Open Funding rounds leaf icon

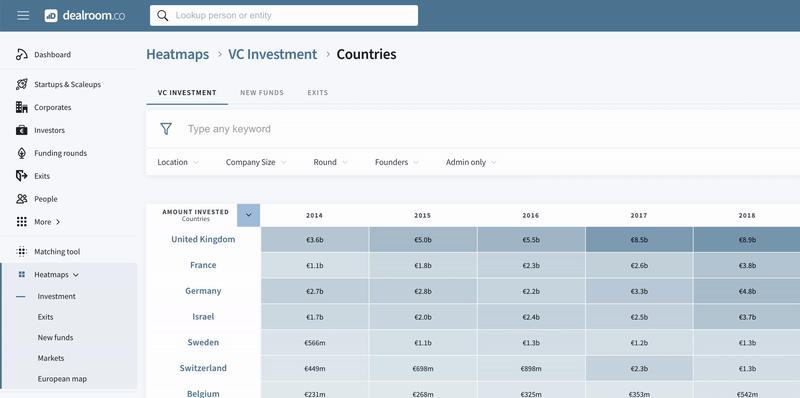(x=21, y=153)
